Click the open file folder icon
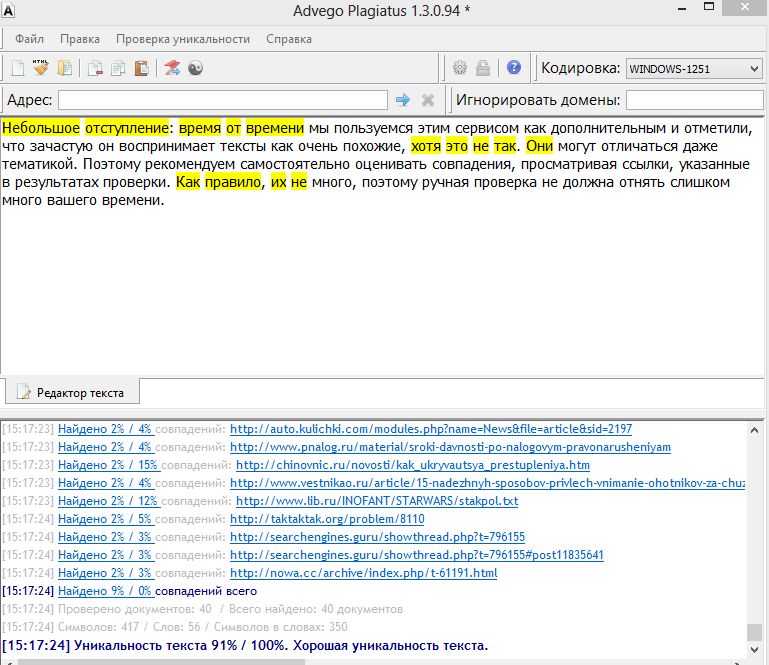This screenshot has height=665, width=769. (x=65, y=69)
